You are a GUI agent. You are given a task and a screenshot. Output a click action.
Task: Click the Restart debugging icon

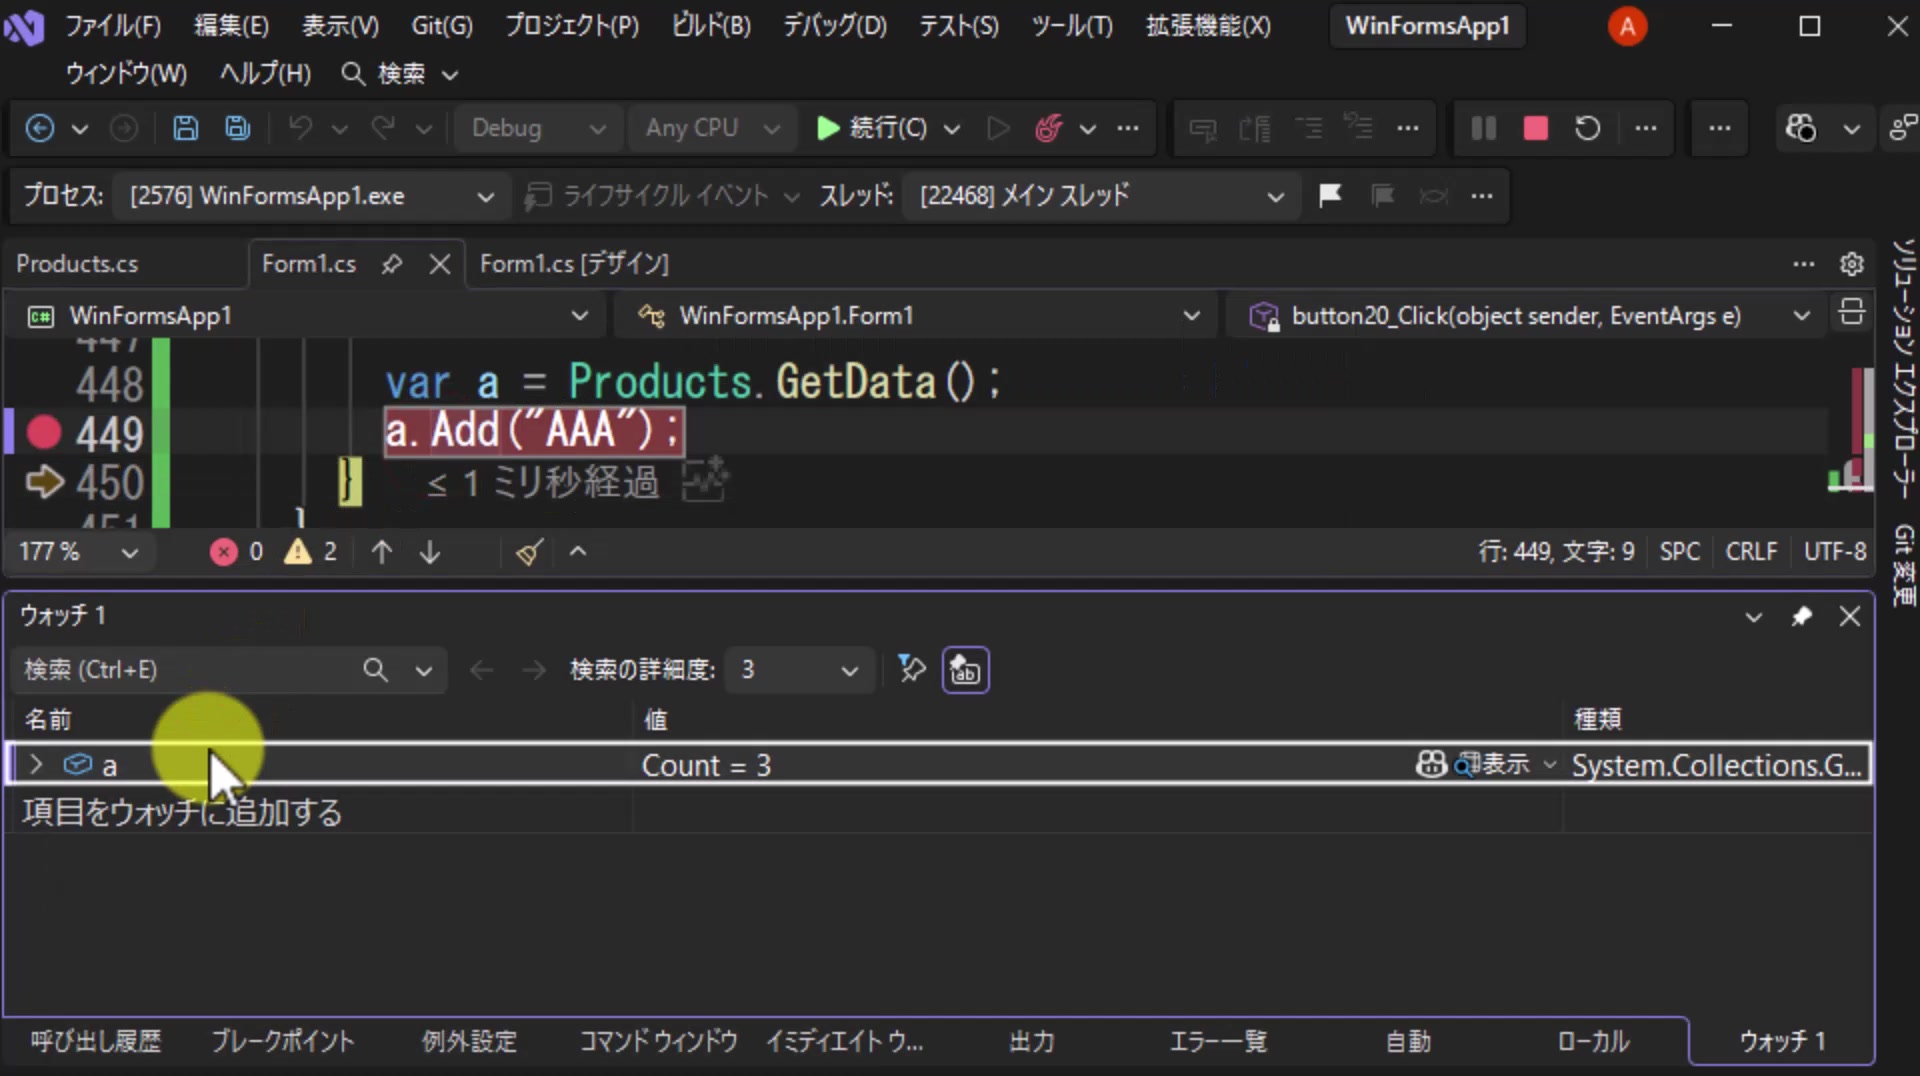1587,128
